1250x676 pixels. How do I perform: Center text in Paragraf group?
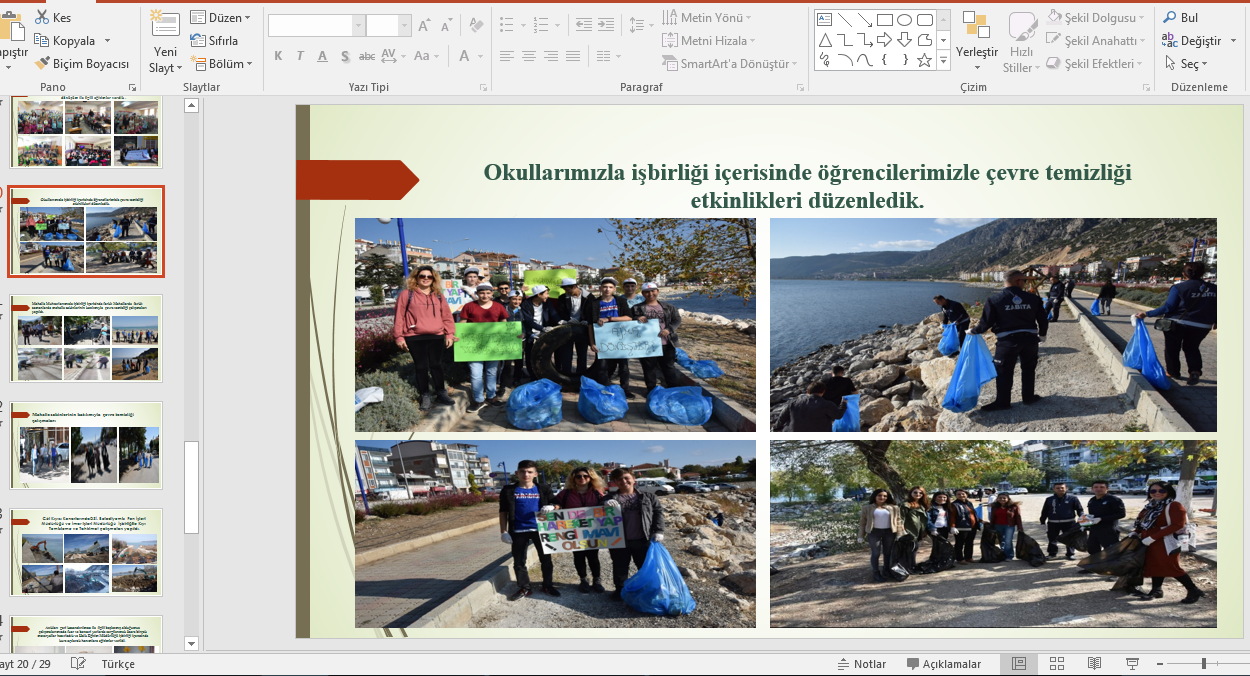pyautogui.click(x=528, y=56)
